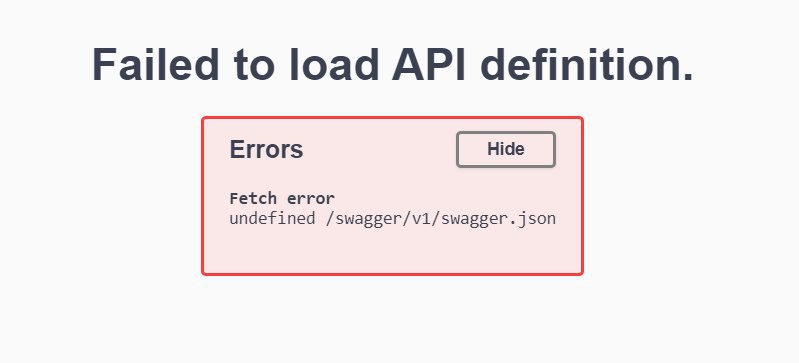The height and width of the screenshot is (363, 799).
Task: Click the word 'load' in the heading
Action: 334,64
